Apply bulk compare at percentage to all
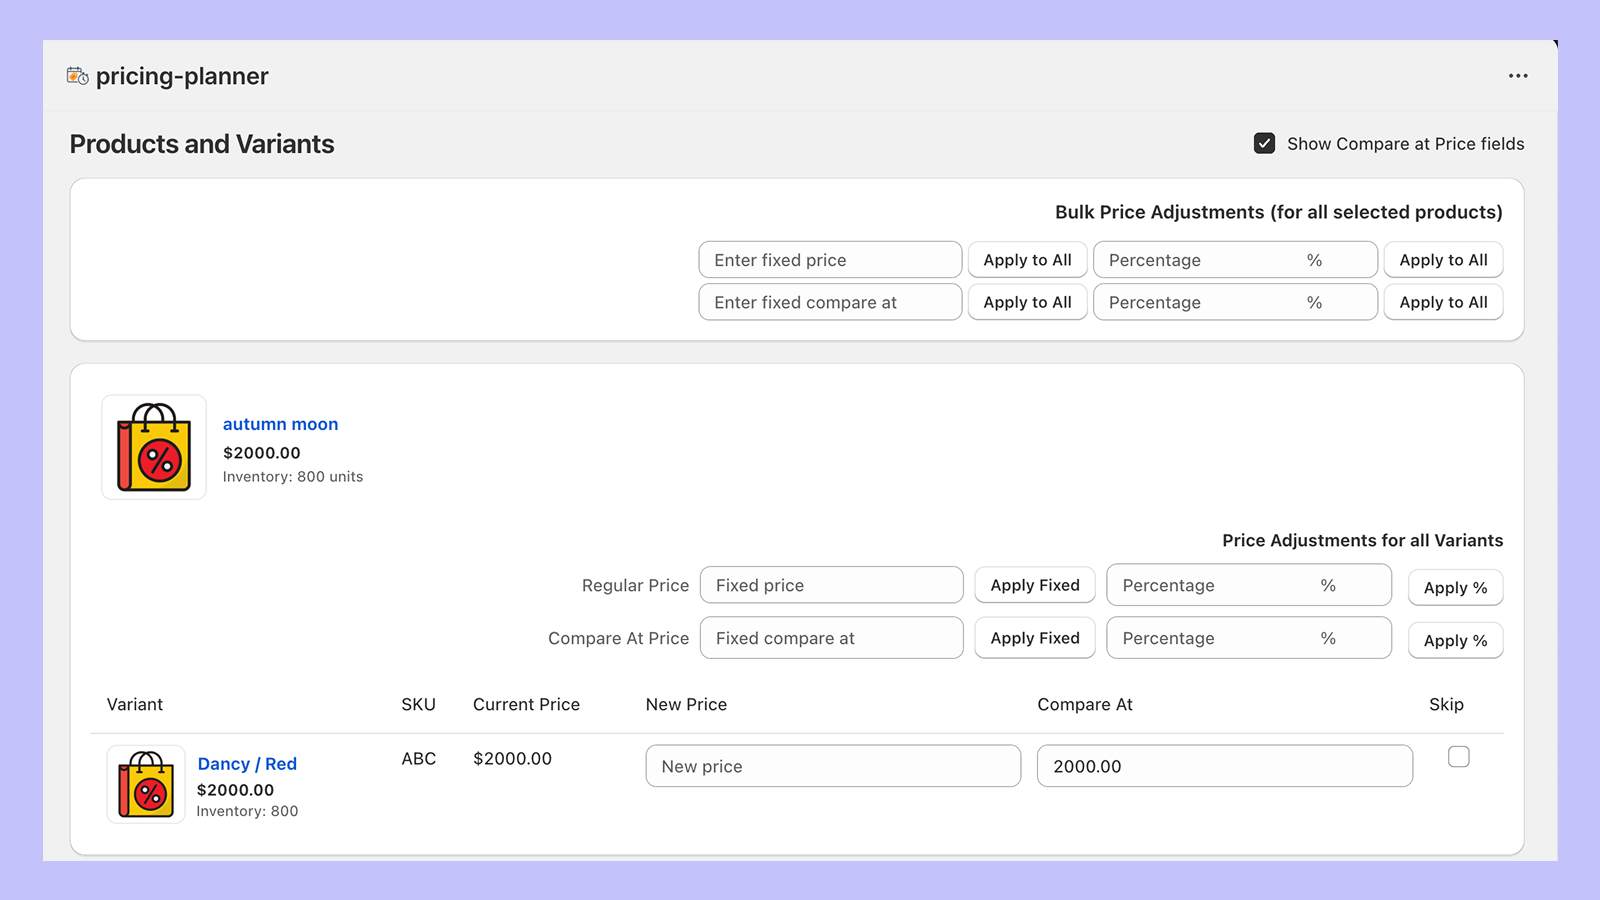The image size is (1600, 900). point(1443,301)
